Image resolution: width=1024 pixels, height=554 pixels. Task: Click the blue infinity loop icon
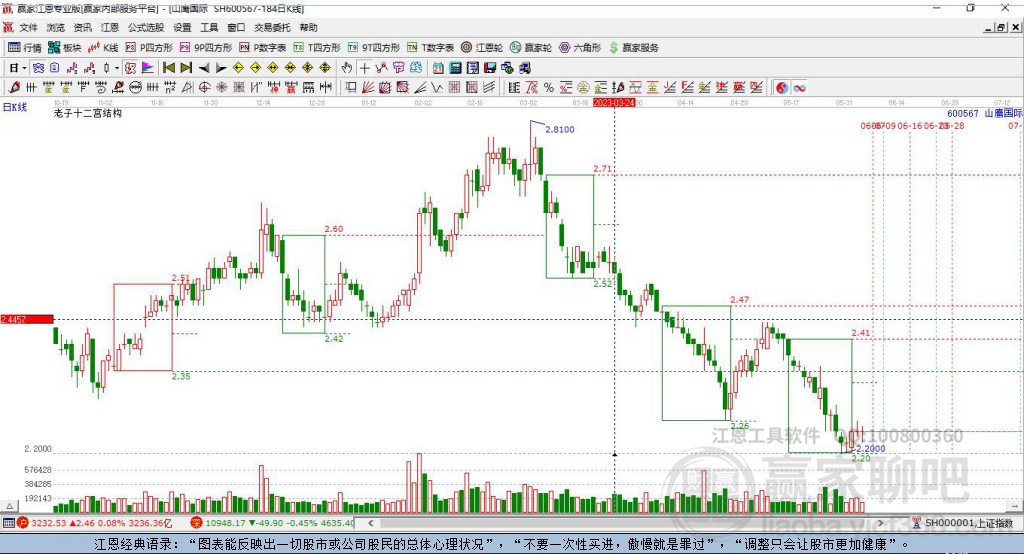point(799,88)
